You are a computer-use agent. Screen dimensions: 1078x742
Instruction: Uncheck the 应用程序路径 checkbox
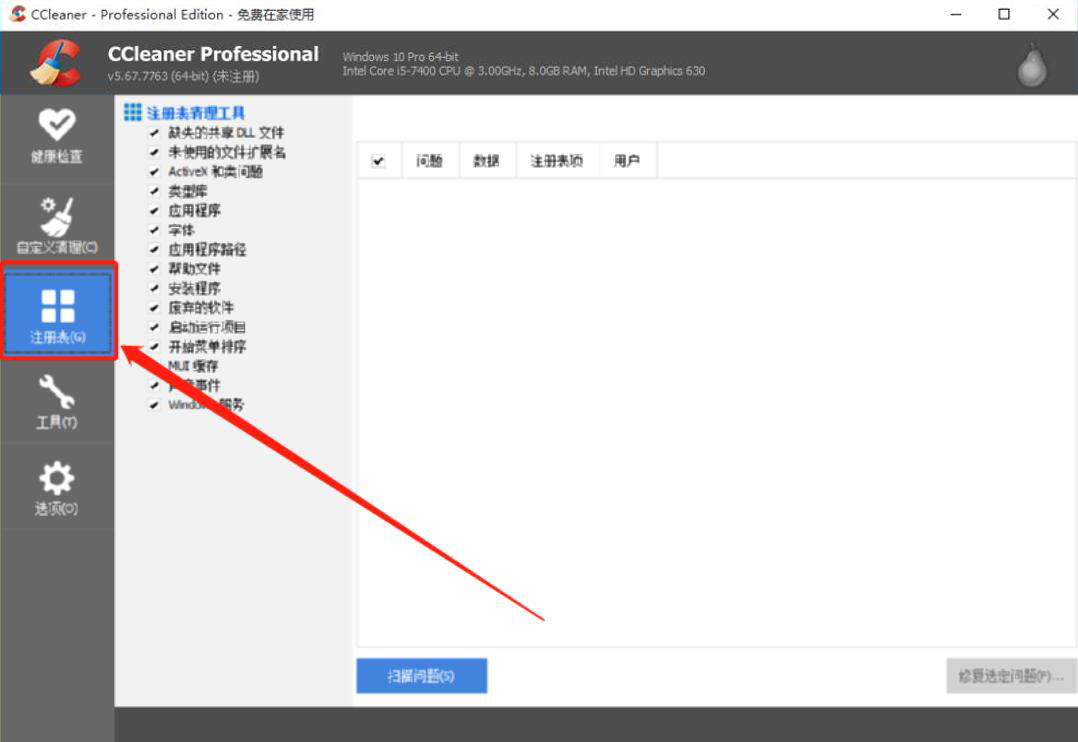coord(154,249)
